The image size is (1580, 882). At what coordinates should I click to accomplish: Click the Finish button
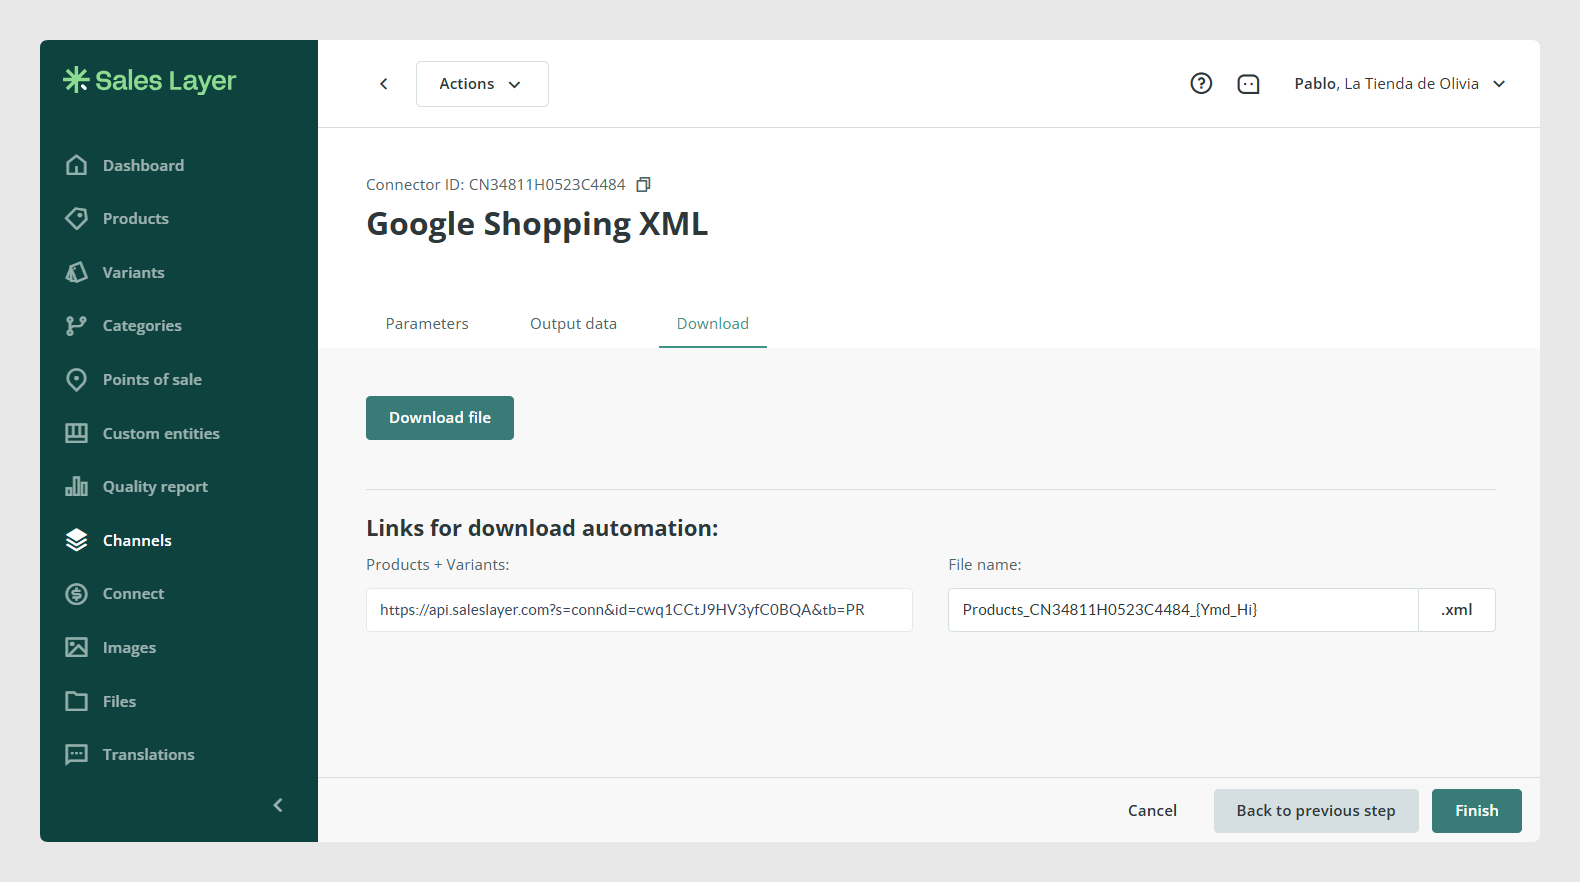(x=1476, y=811)
